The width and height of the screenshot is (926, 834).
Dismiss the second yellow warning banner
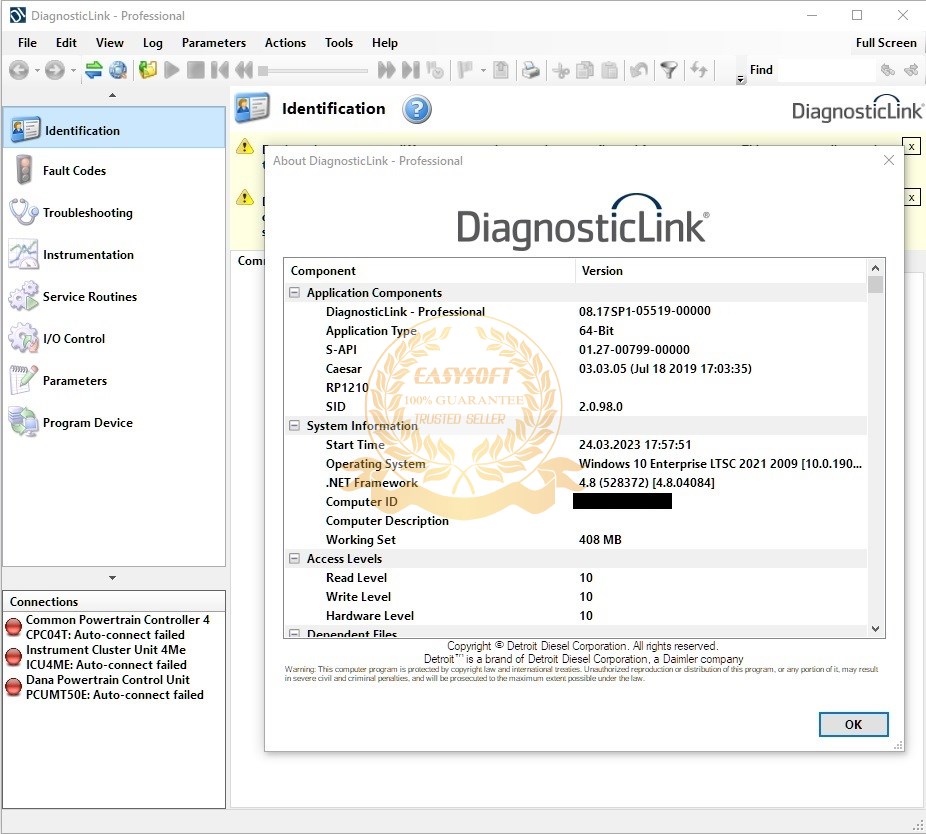coord(911,198)
